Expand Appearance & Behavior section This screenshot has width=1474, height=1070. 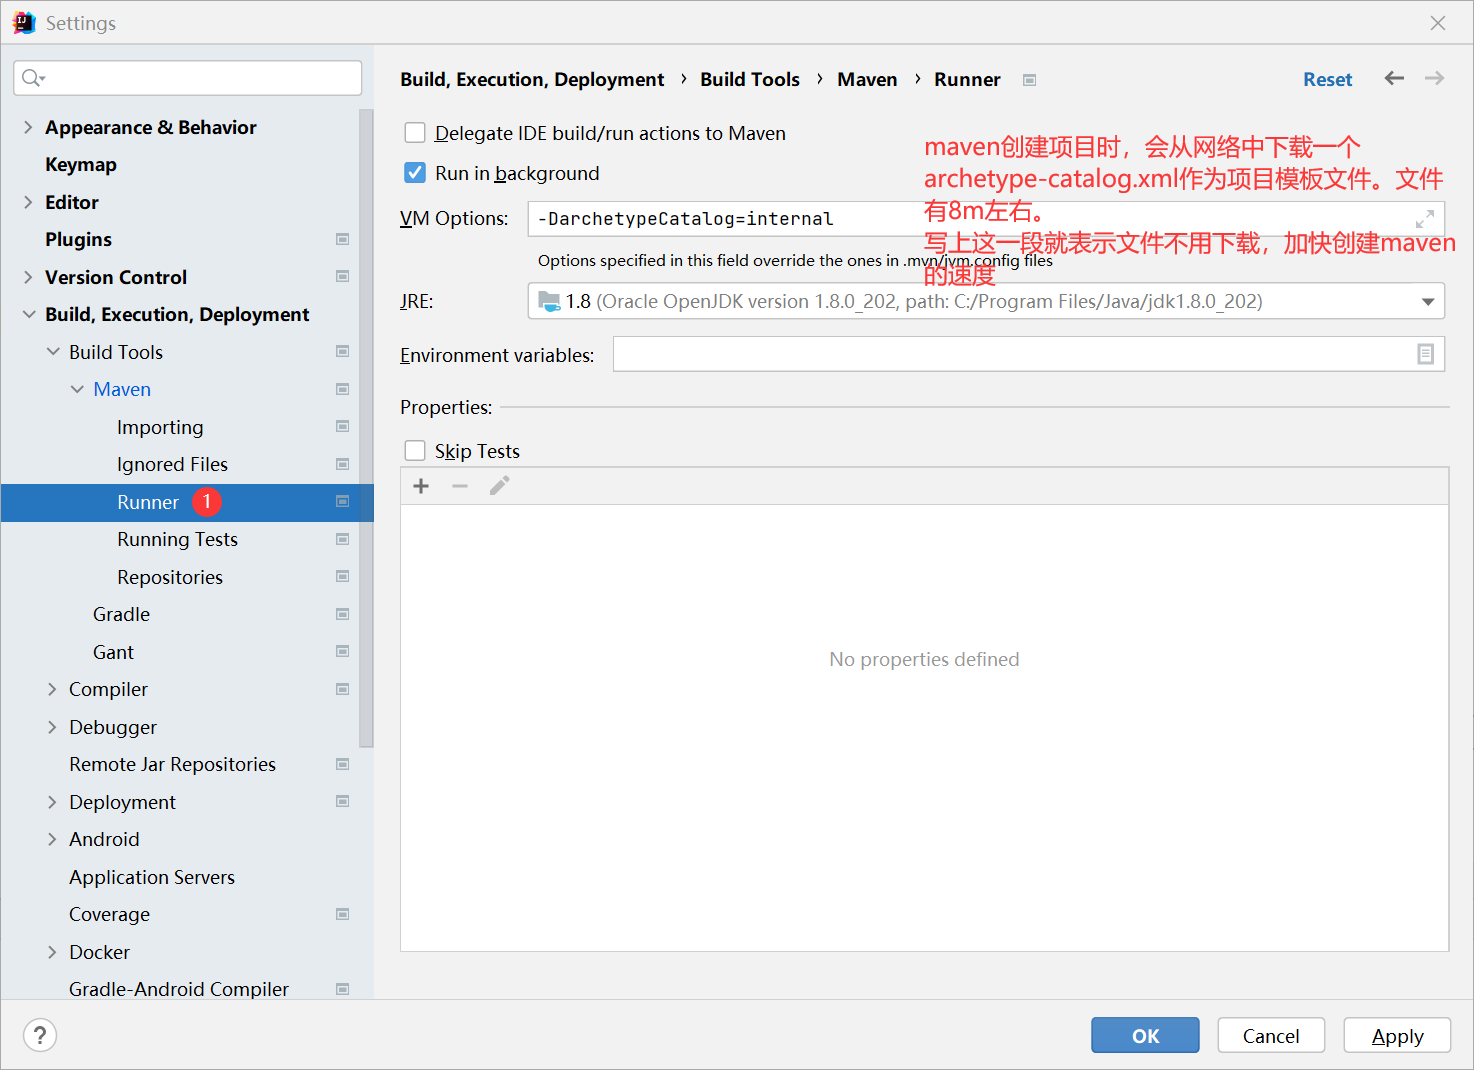(x=28, y=127)
